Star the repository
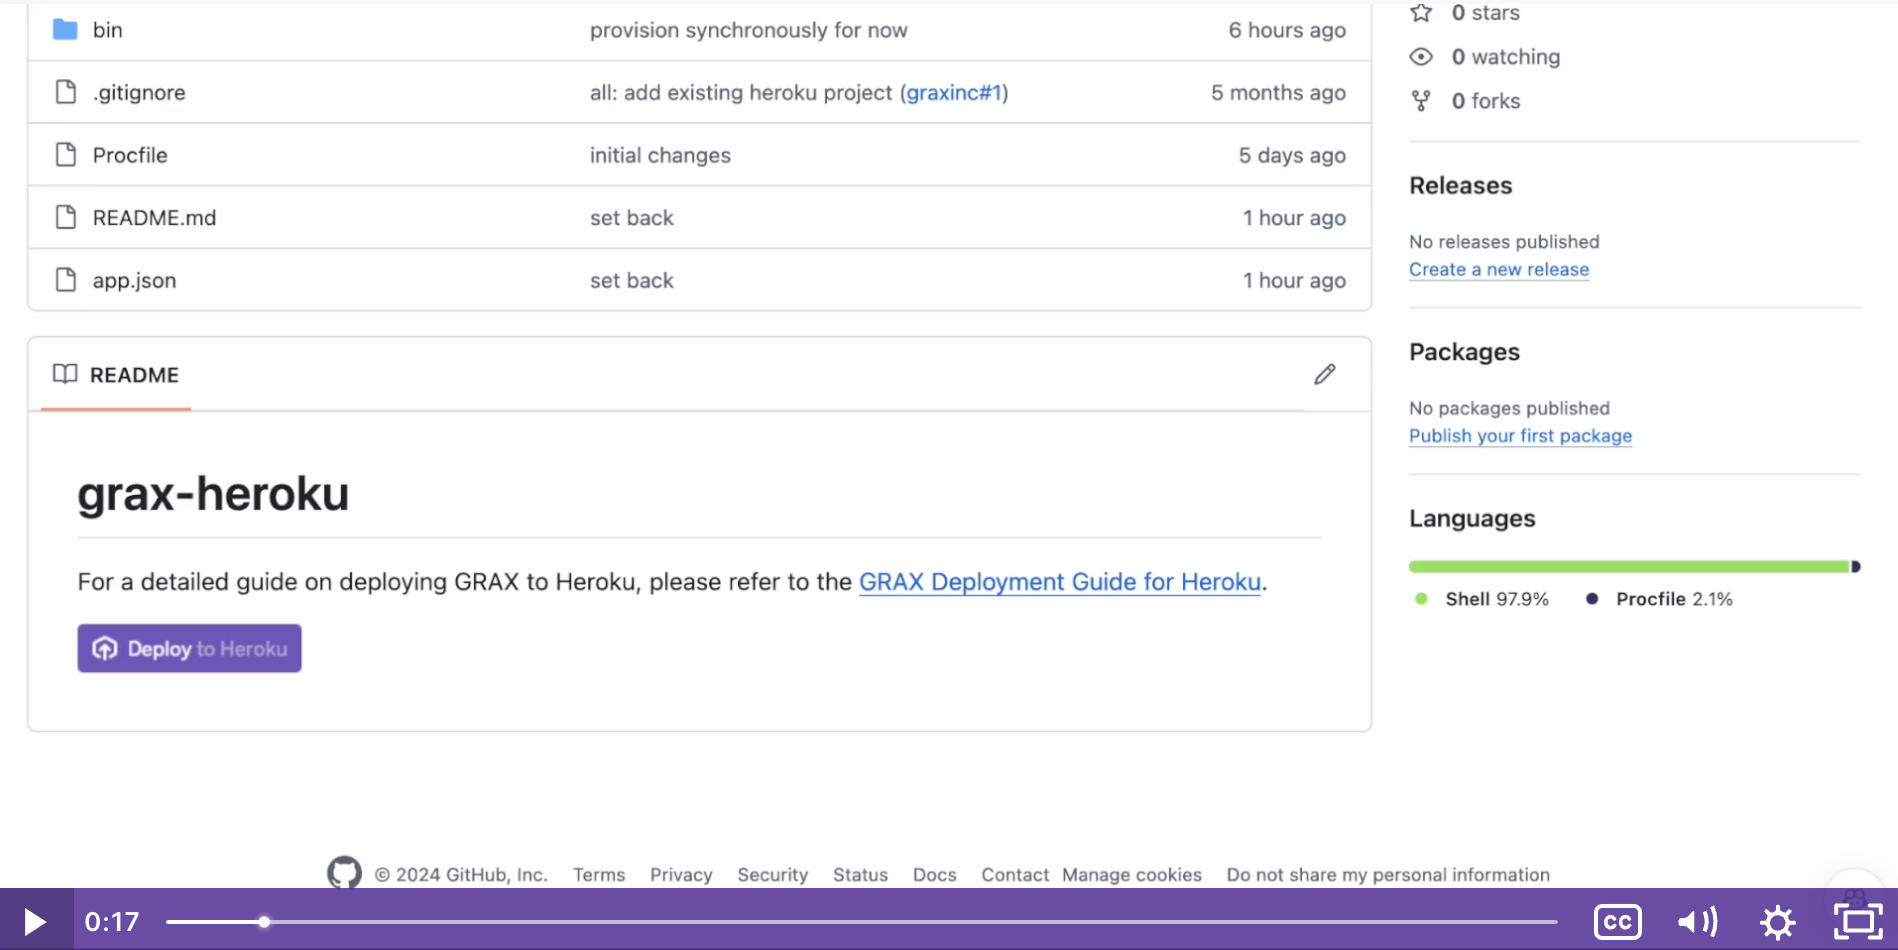 point(1421,13)
